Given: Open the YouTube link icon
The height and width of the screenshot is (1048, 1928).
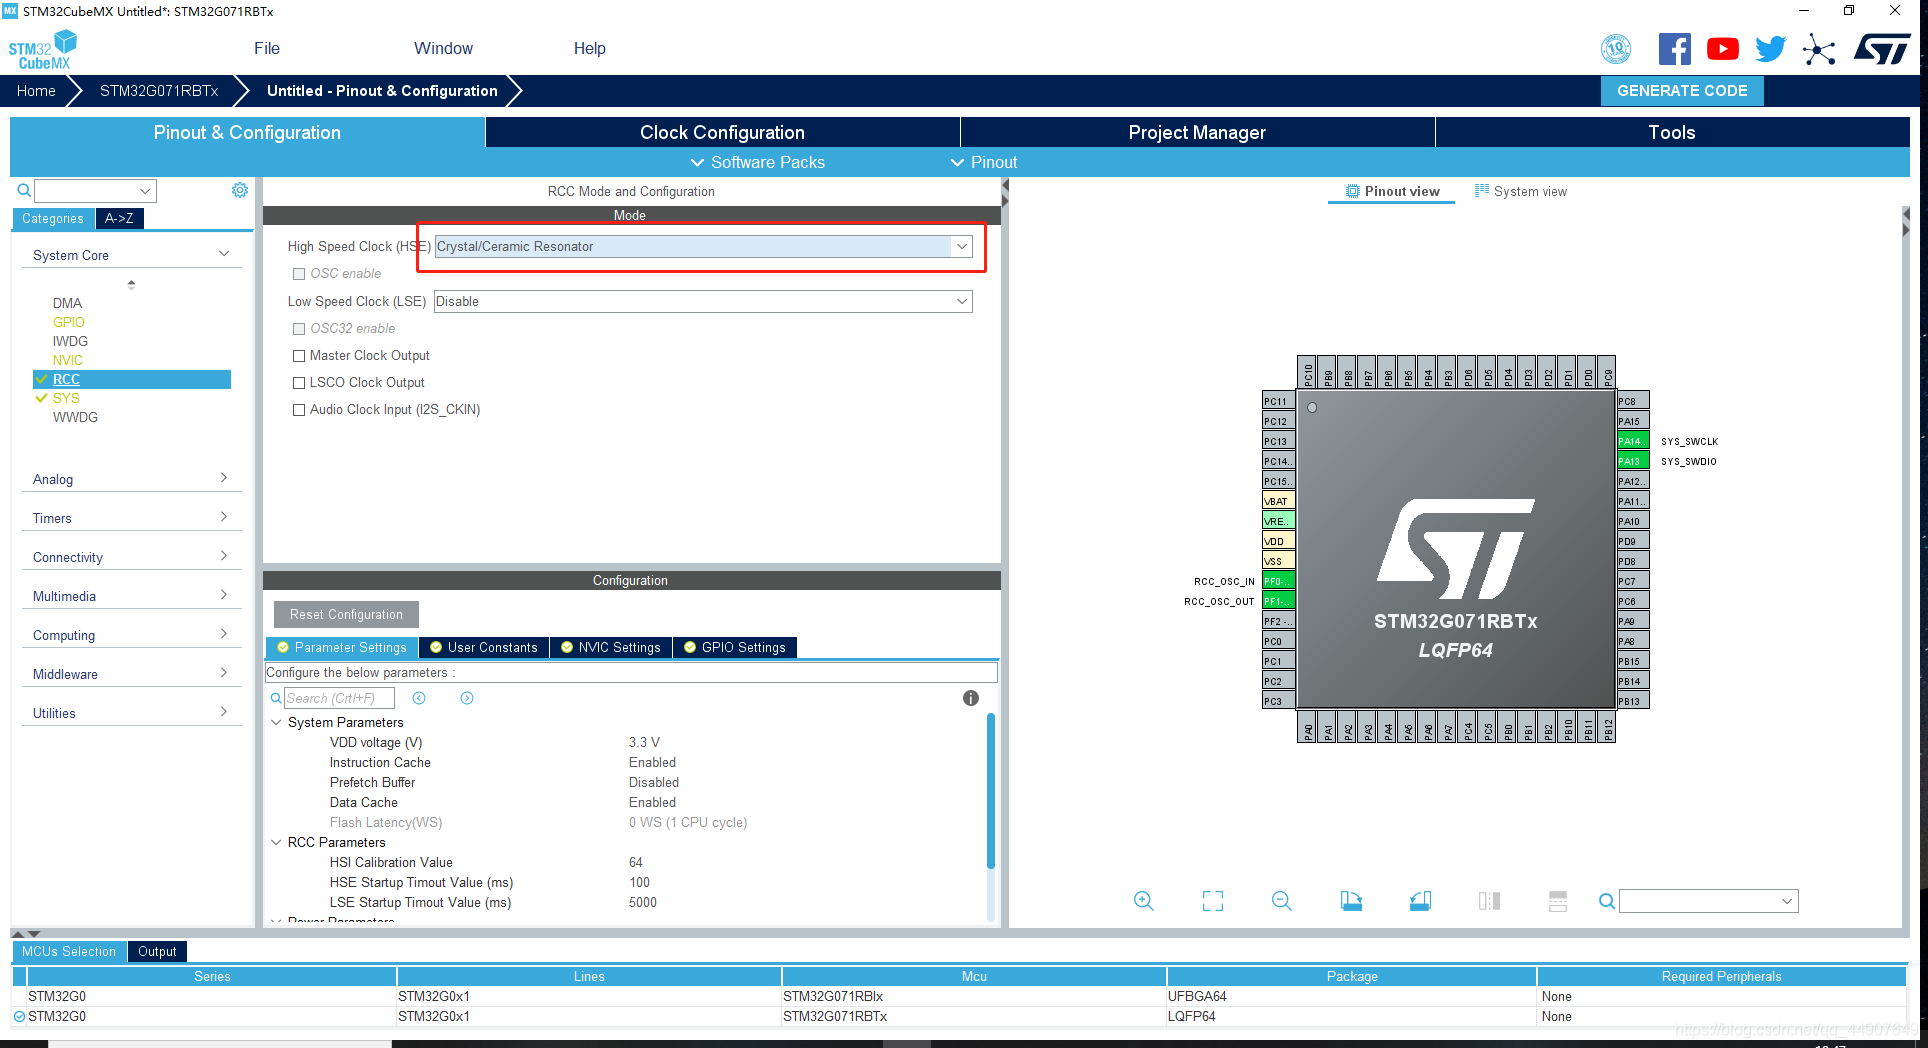Looking at the screenshot, I should 1722,49.
